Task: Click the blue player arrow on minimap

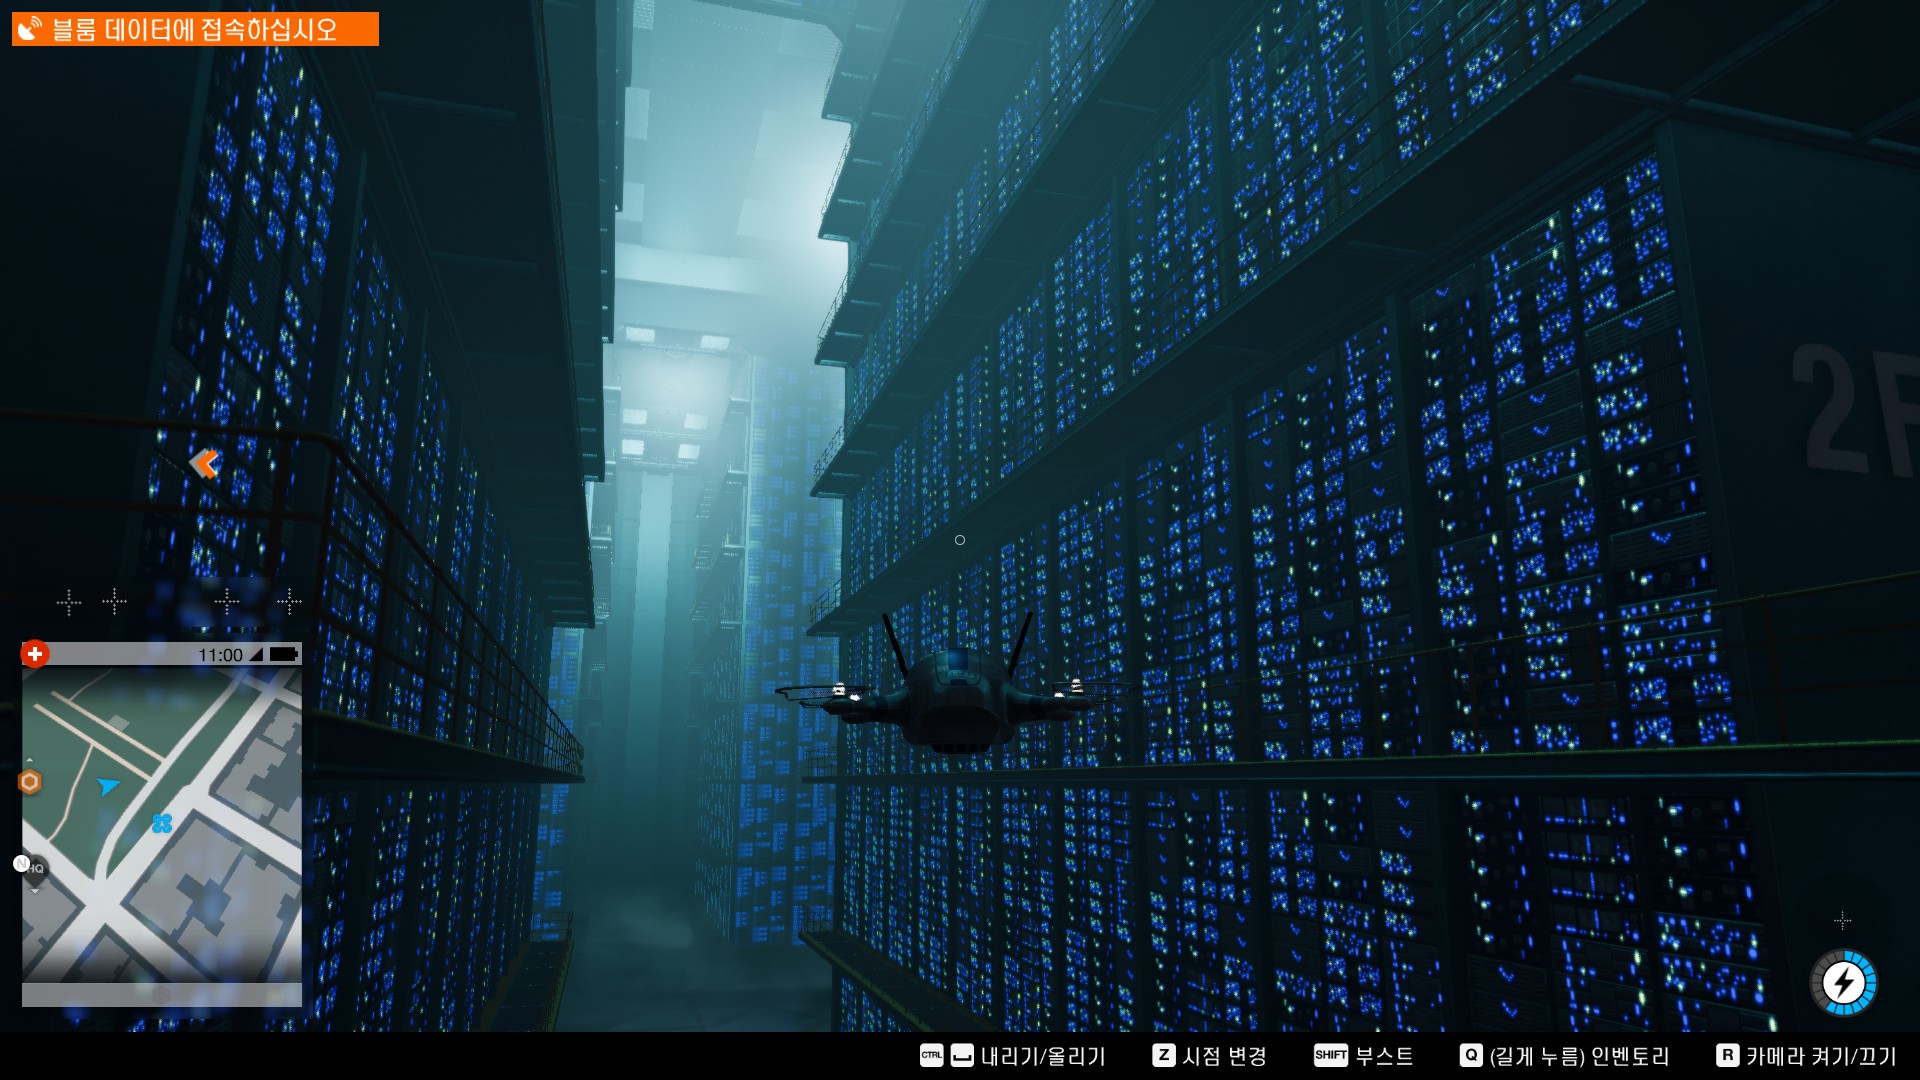Action: (108, 786)
